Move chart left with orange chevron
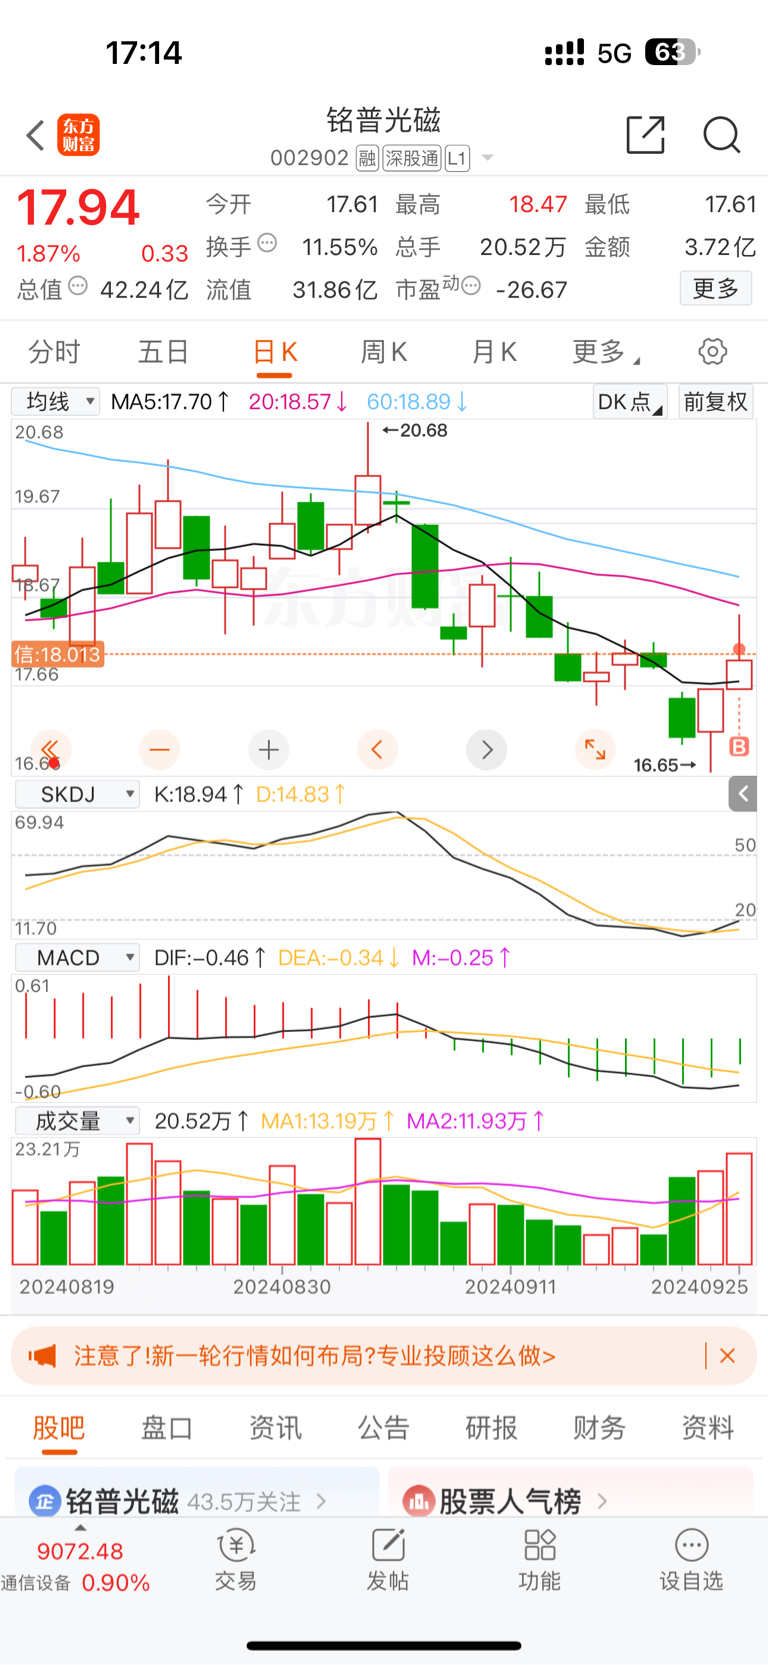Viewport: 768px width, 1665px height. pos(377,749)
